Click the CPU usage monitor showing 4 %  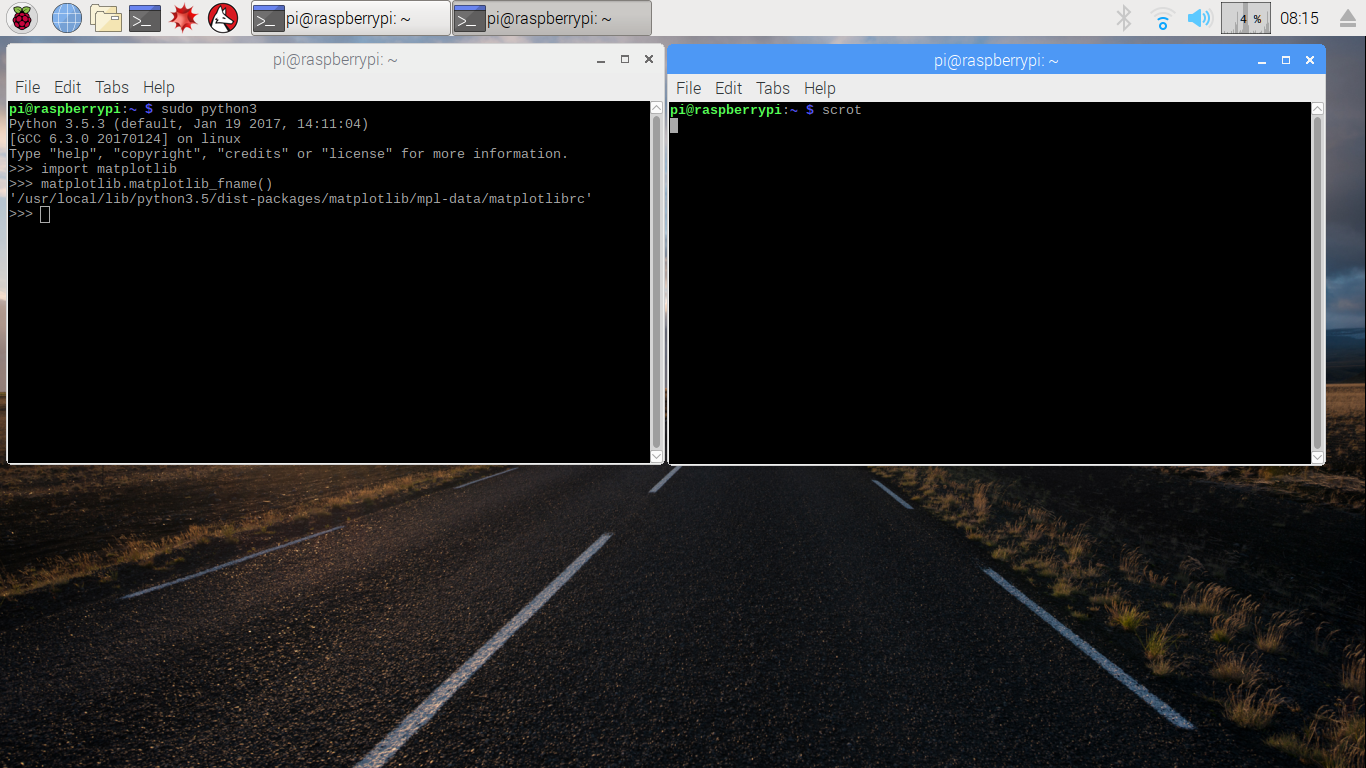(1246, 18)
